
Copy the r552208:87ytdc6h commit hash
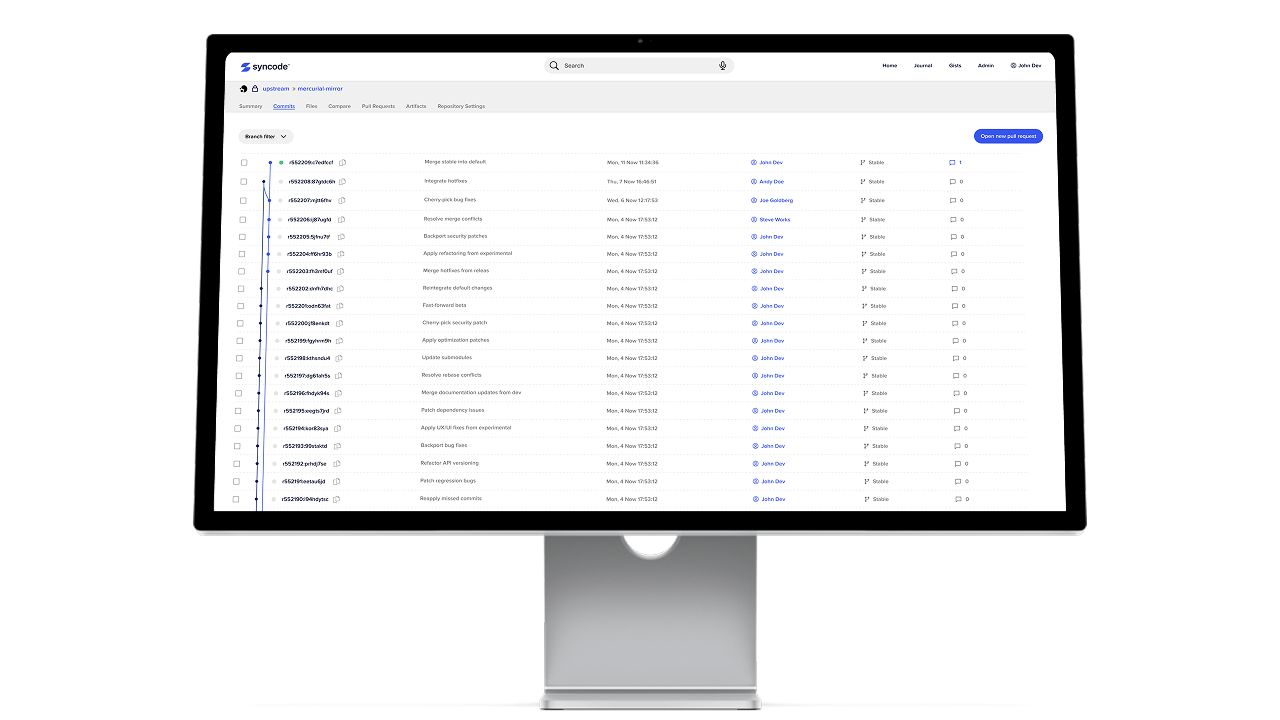[x=342, y=181]
